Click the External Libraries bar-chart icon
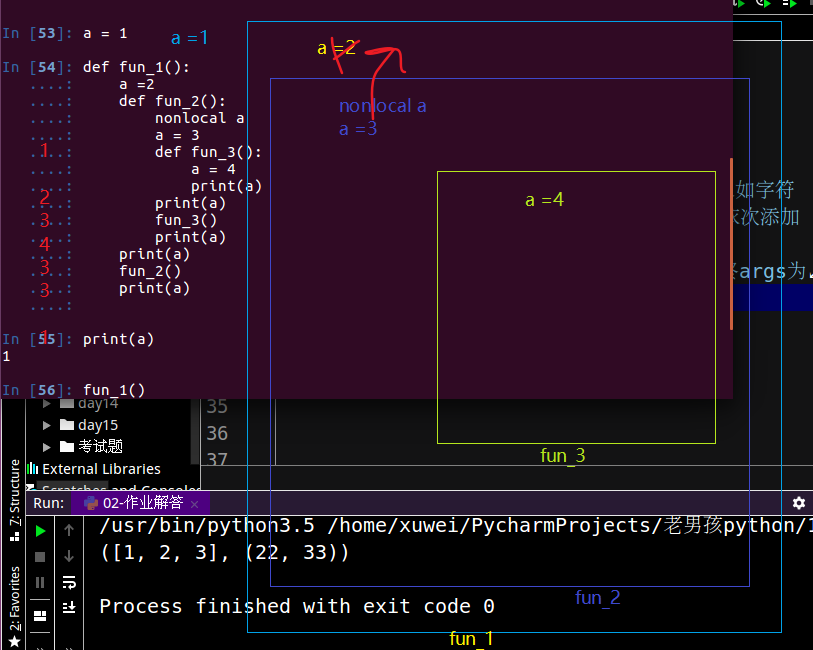813x650 pixels. tap(33, 469)
